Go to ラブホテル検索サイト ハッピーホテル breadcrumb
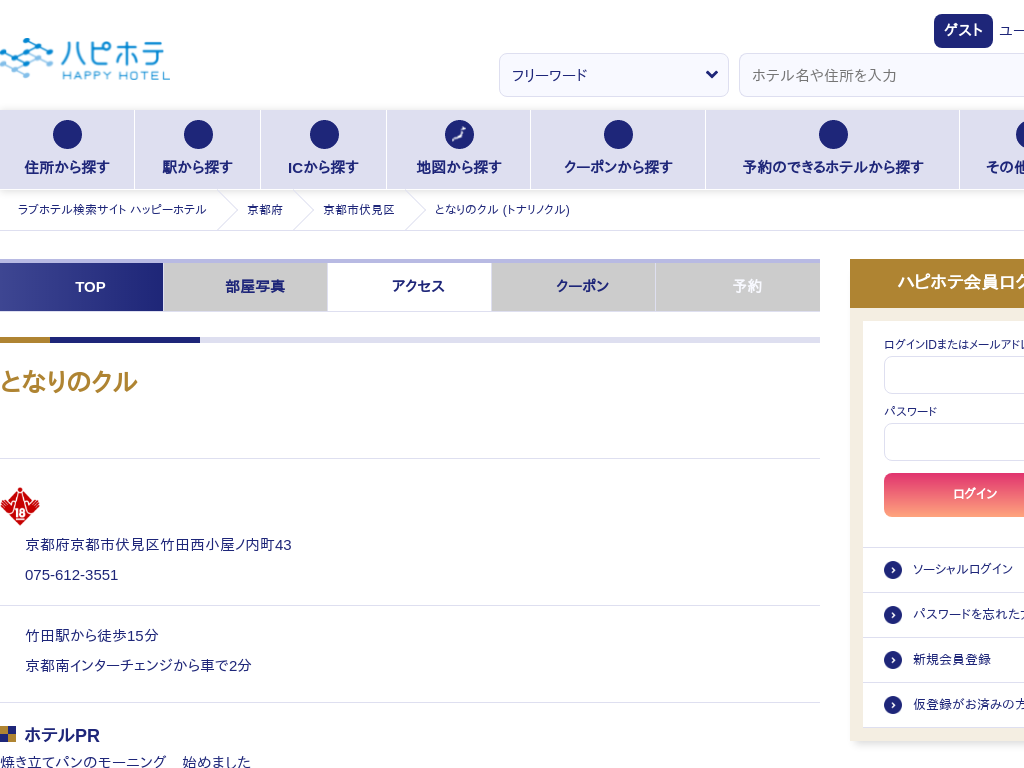The image size is (1024, 768). [x=112, y=210]
